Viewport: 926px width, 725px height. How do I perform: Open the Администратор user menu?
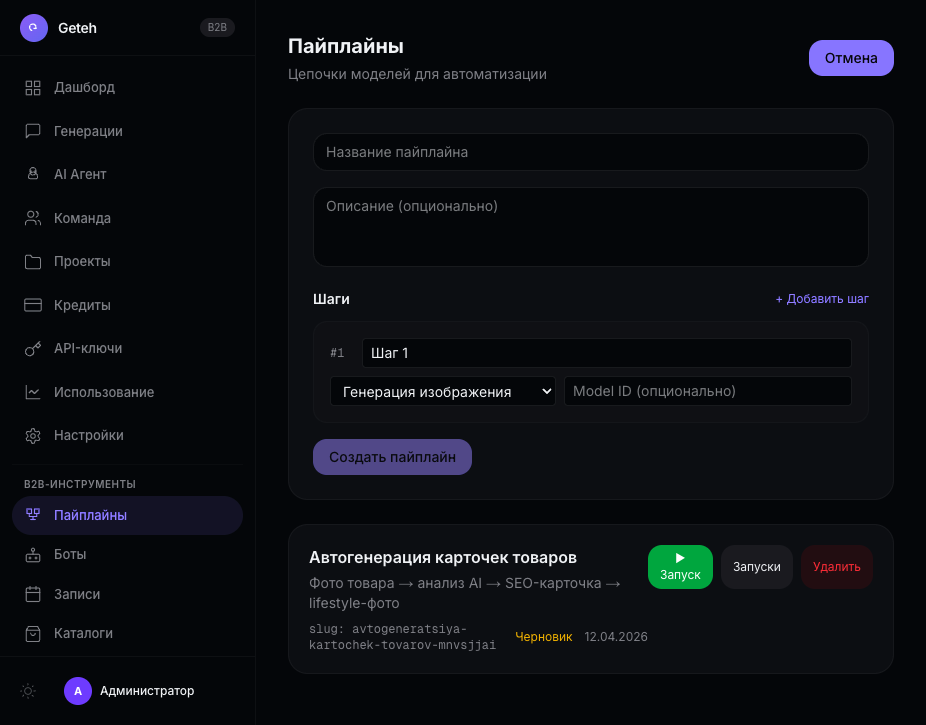(130, 691)
